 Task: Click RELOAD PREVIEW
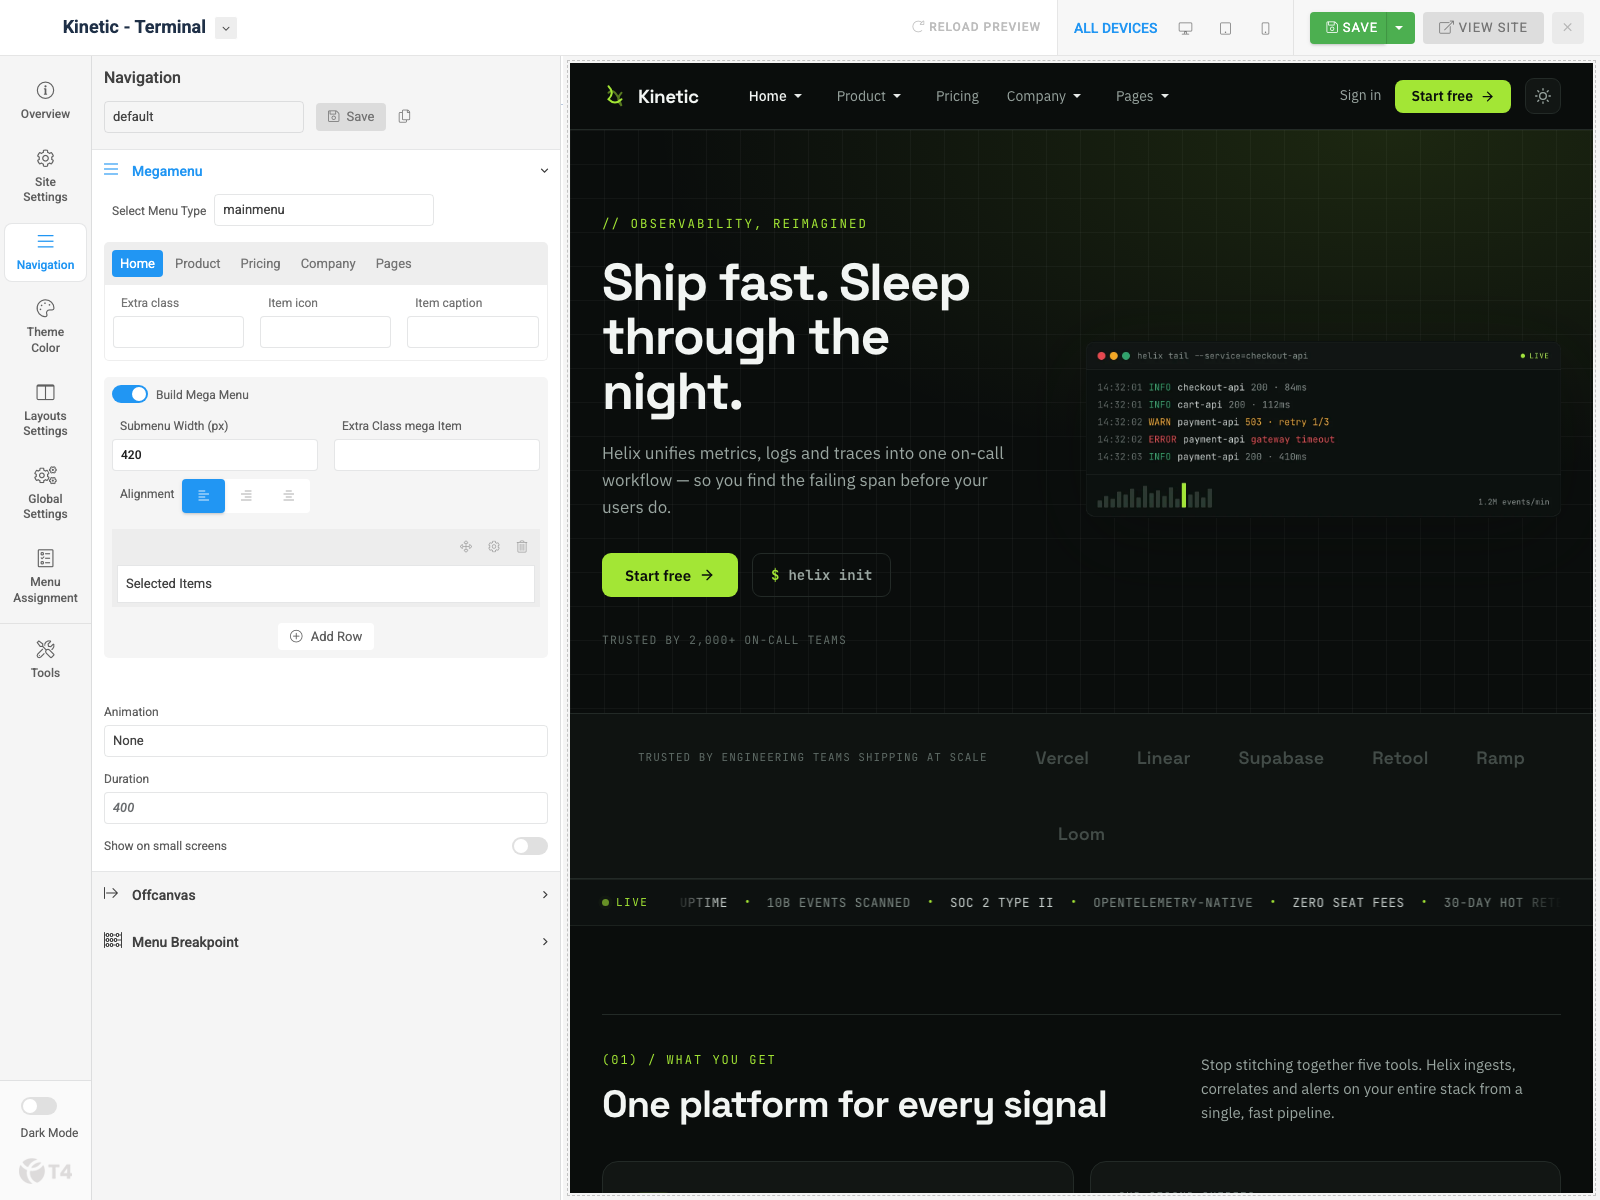pos(976,27)
